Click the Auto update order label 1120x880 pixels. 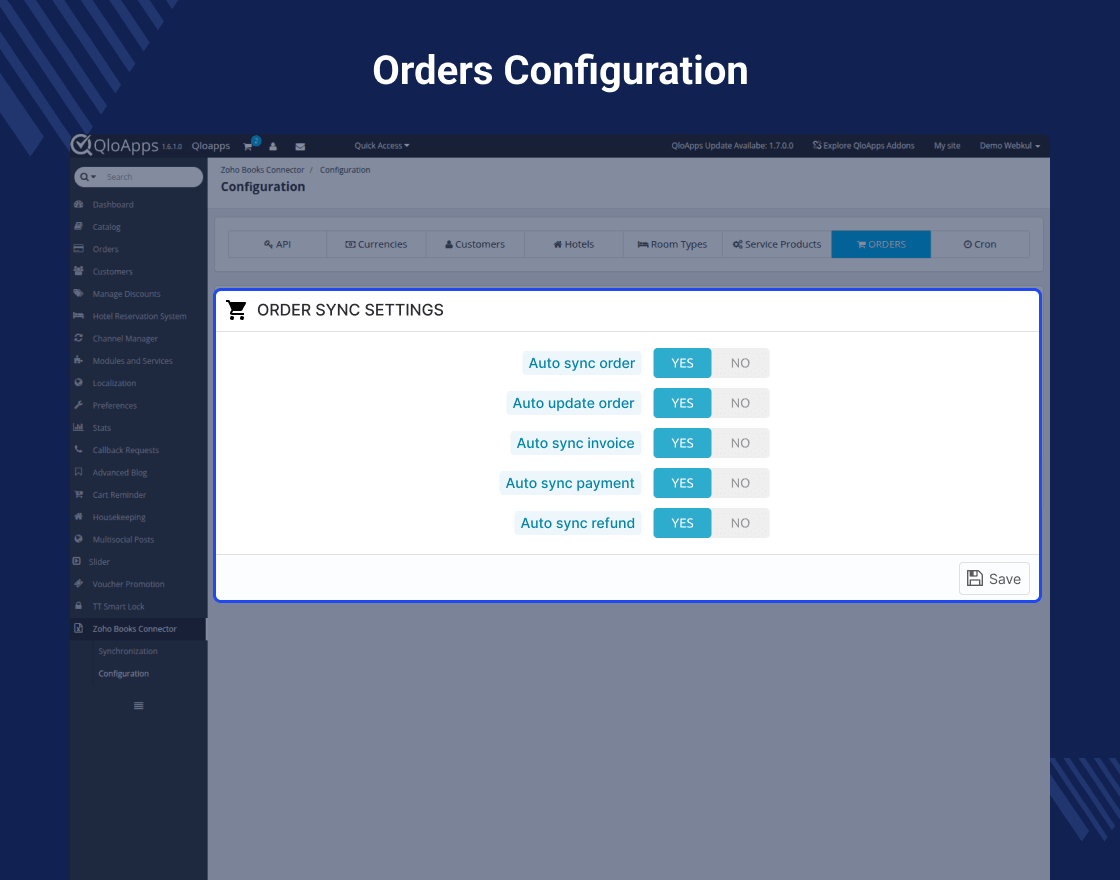click(573, 403)
